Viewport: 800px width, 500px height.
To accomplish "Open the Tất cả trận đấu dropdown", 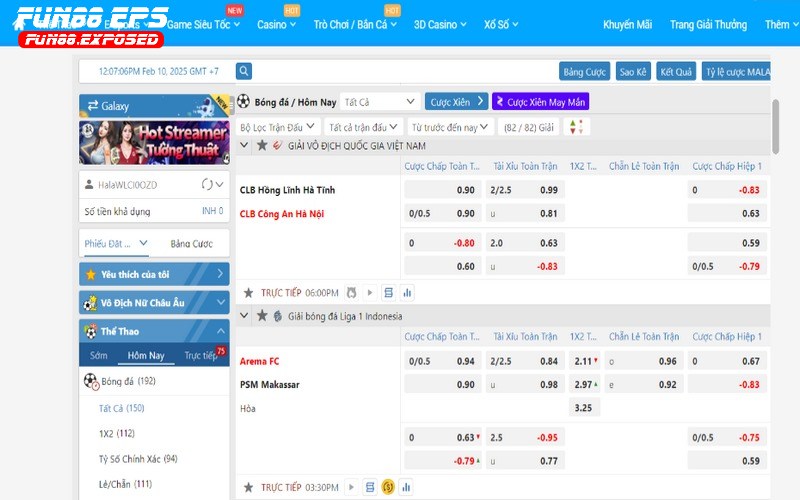I will pyautogui.click(x=363, y=127).
